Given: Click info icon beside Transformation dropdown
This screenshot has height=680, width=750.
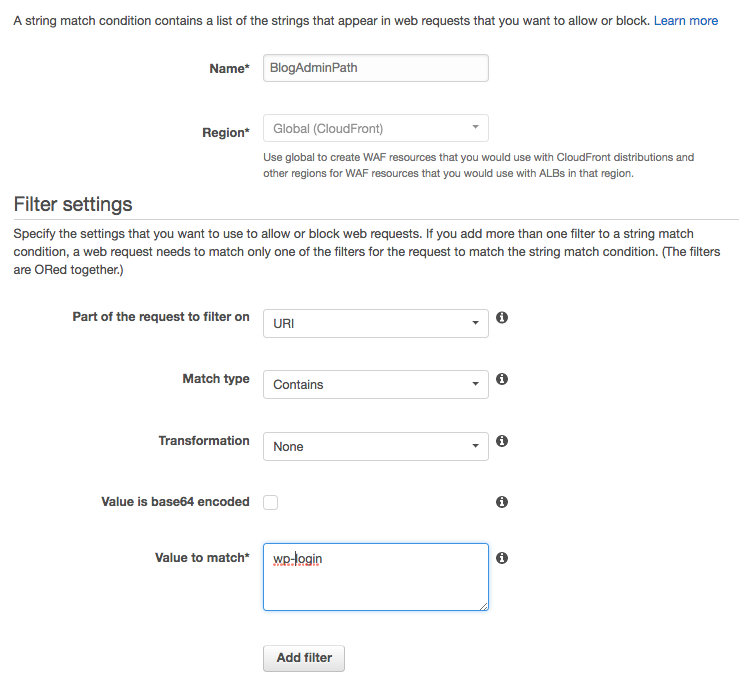Looking at the screenshot, I should coord(502,440).
